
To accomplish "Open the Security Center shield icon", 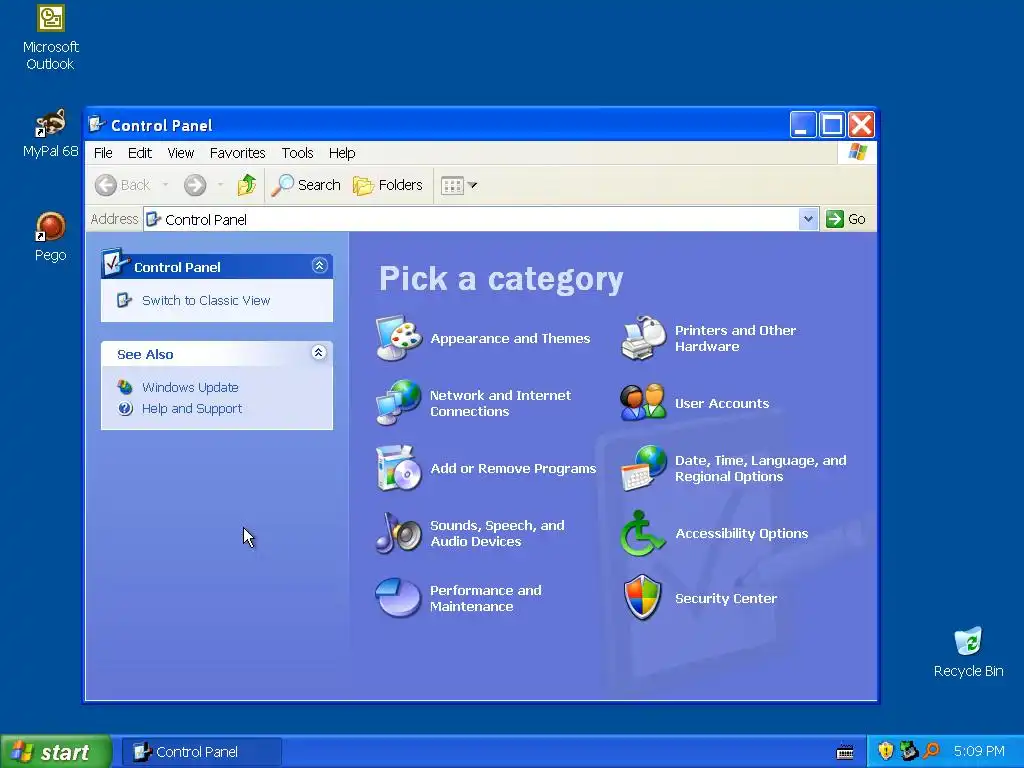I will click(x=644, y=598).
